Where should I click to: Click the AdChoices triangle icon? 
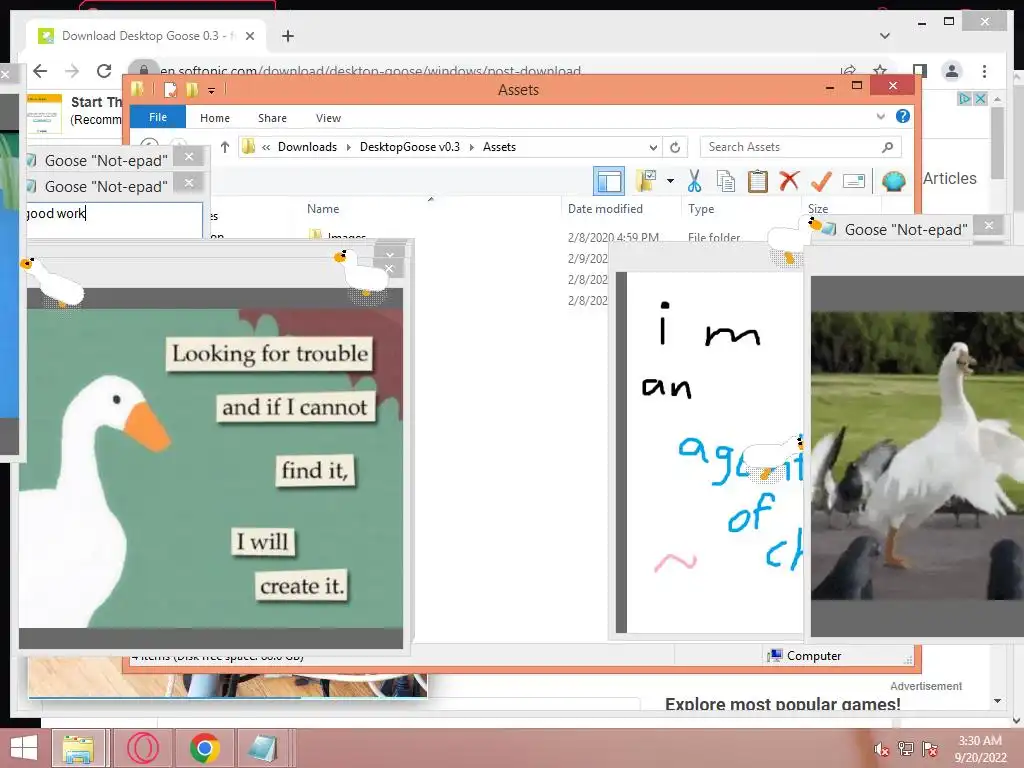point(965,99)
